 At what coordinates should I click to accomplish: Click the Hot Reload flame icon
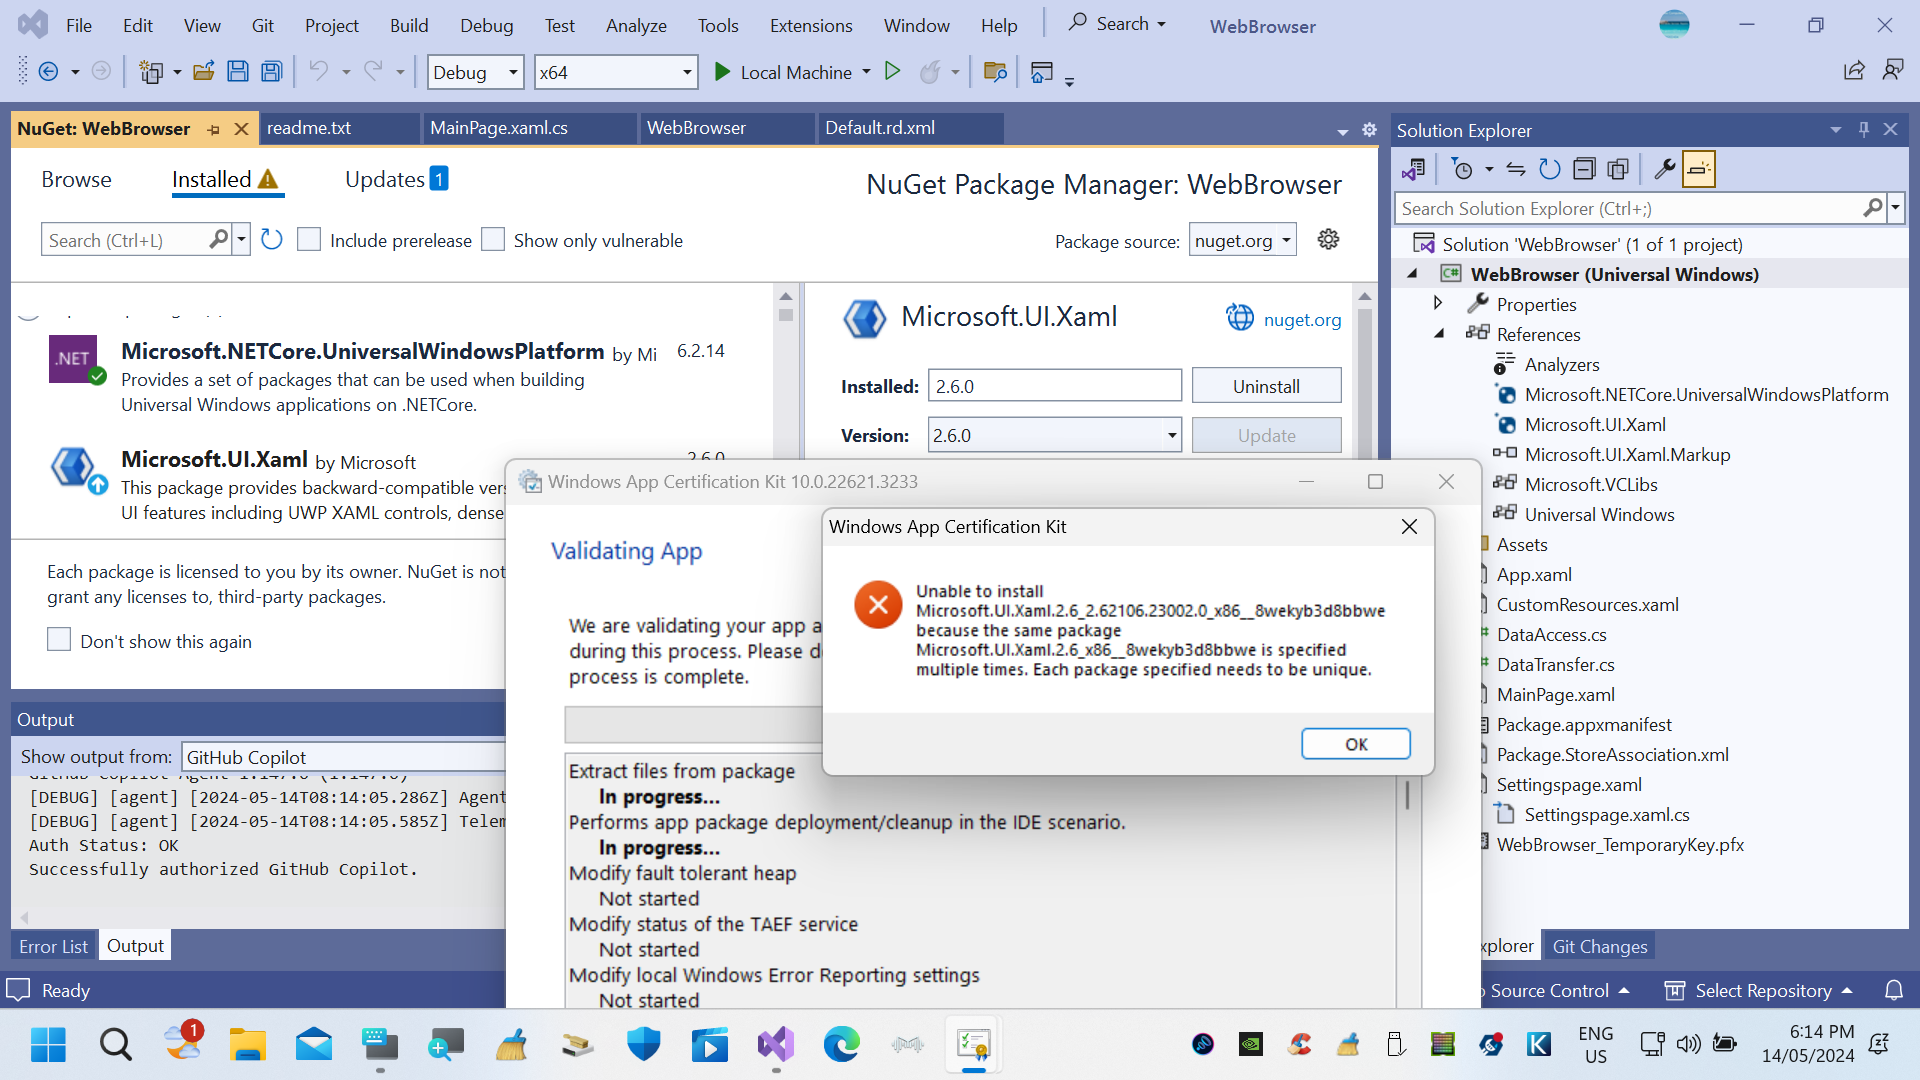tap(930, 72)
